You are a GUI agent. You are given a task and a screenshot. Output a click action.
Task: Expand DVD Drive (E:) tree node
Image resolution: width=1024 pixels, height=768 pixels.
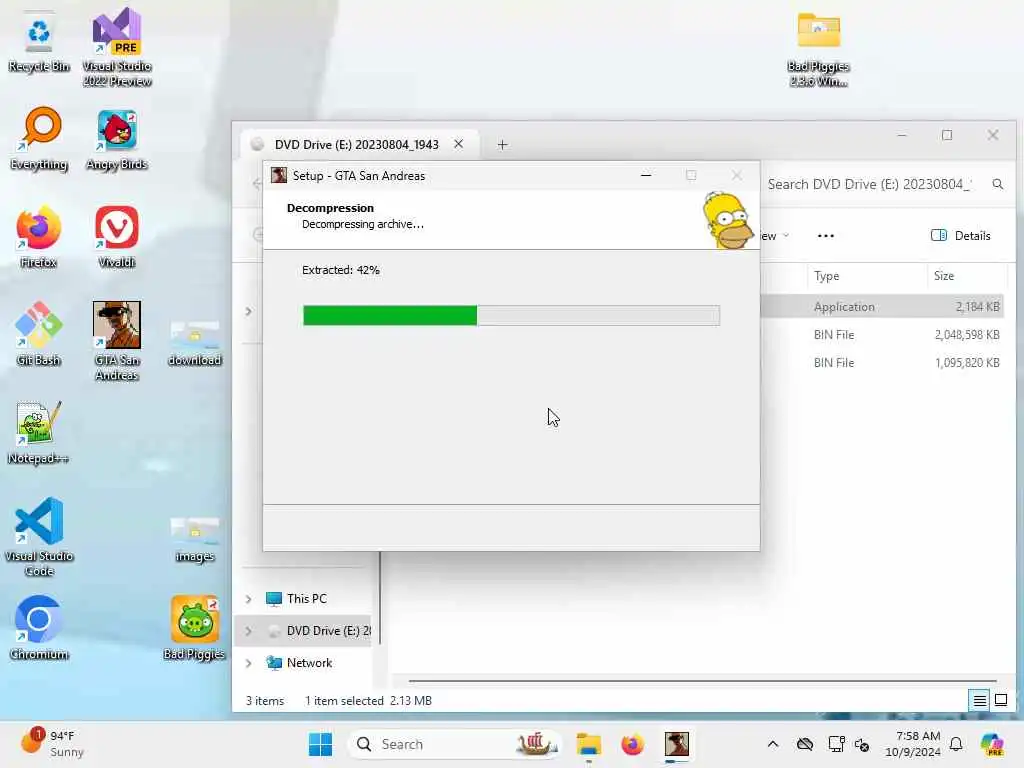point(248,631)
